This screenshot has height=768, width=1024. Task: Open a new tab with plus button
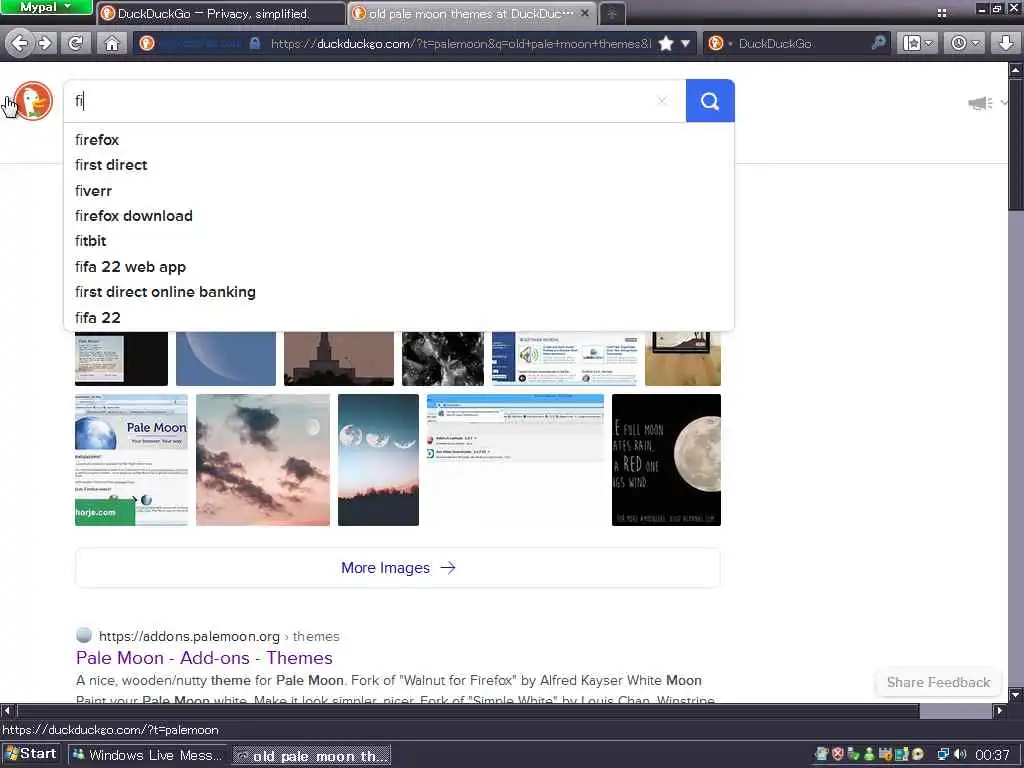612,14
